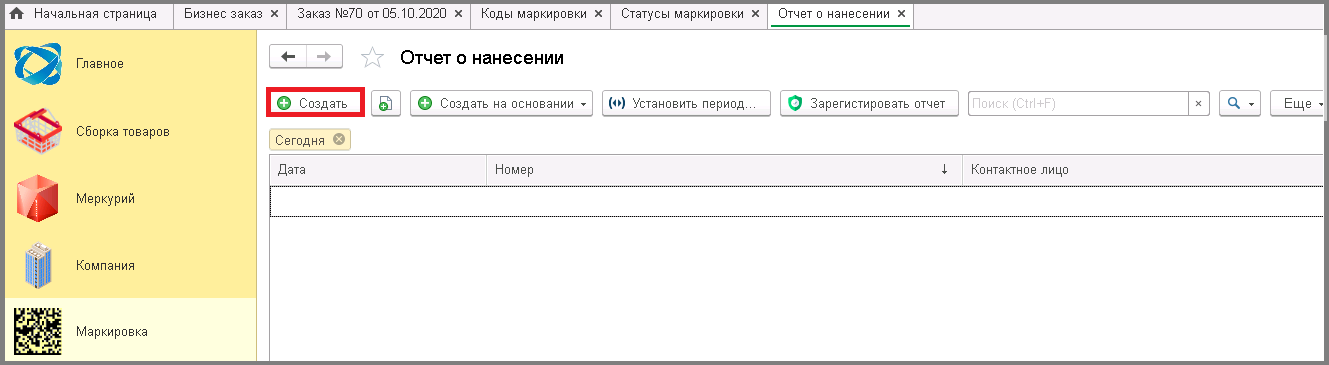Viewport: 1329px width, 365px height.
Task: Sort by the Номер column header
Action: 724,170
